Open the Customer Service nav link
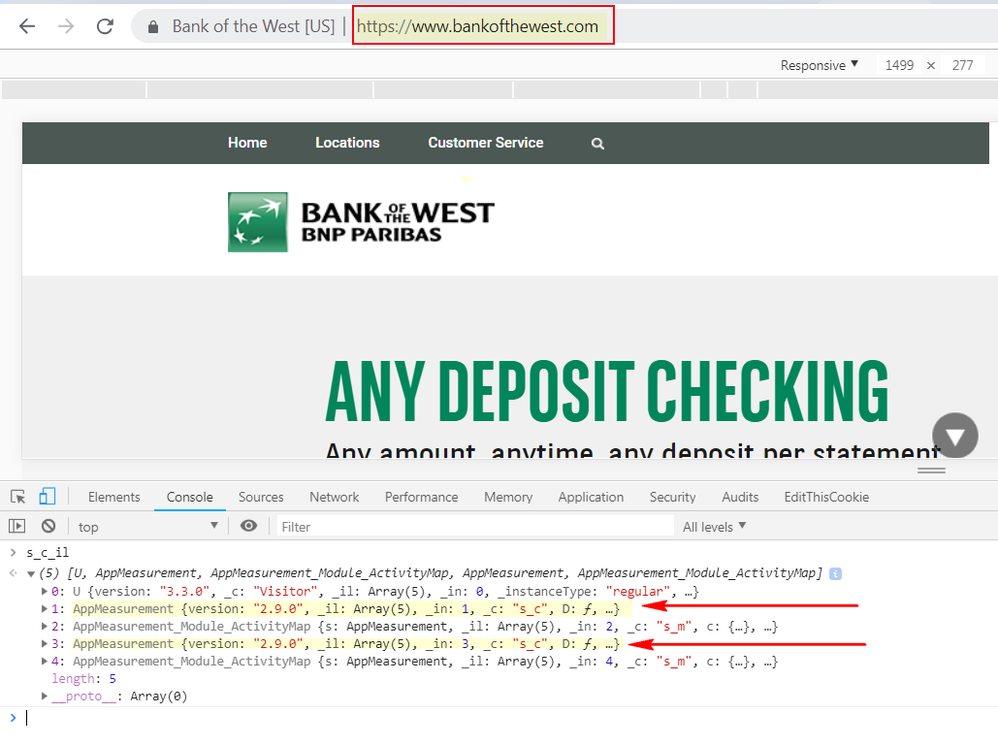The width and height of the screenshot is (998, 750). tap(485, 143)
